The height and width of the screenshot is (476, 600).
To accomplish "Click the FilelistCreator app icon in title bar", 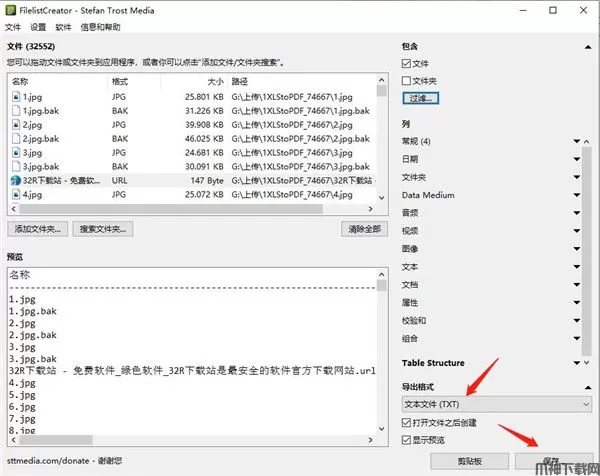I will click(11, 10).
